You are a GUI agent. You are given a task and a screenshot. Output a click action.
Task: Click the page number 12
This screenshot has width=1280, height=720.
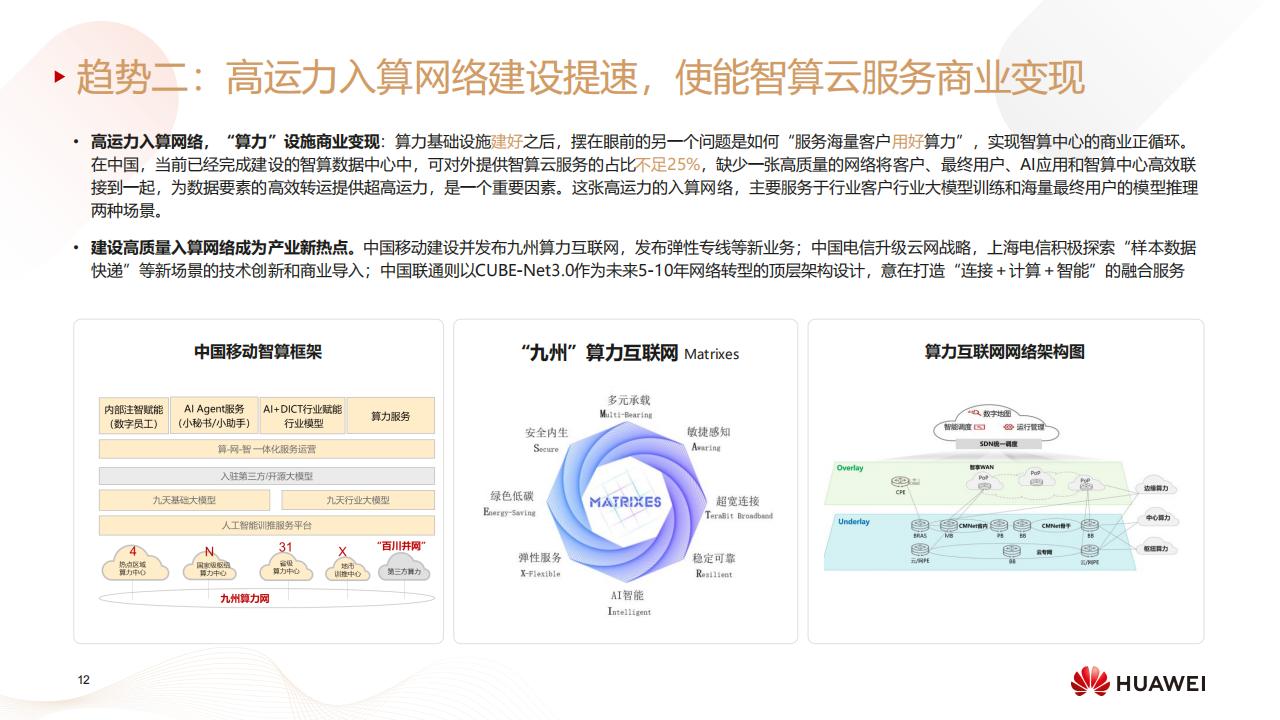coord(84,680)
